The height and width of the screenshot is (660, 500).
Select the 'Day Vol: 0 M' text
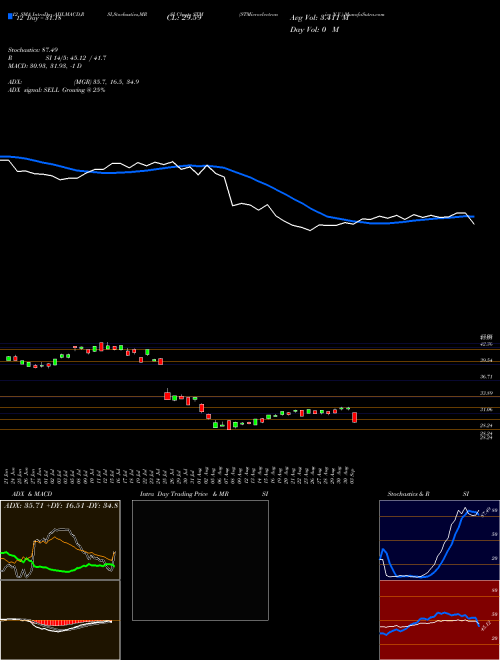pyautogui.click(x=314, y=29)
